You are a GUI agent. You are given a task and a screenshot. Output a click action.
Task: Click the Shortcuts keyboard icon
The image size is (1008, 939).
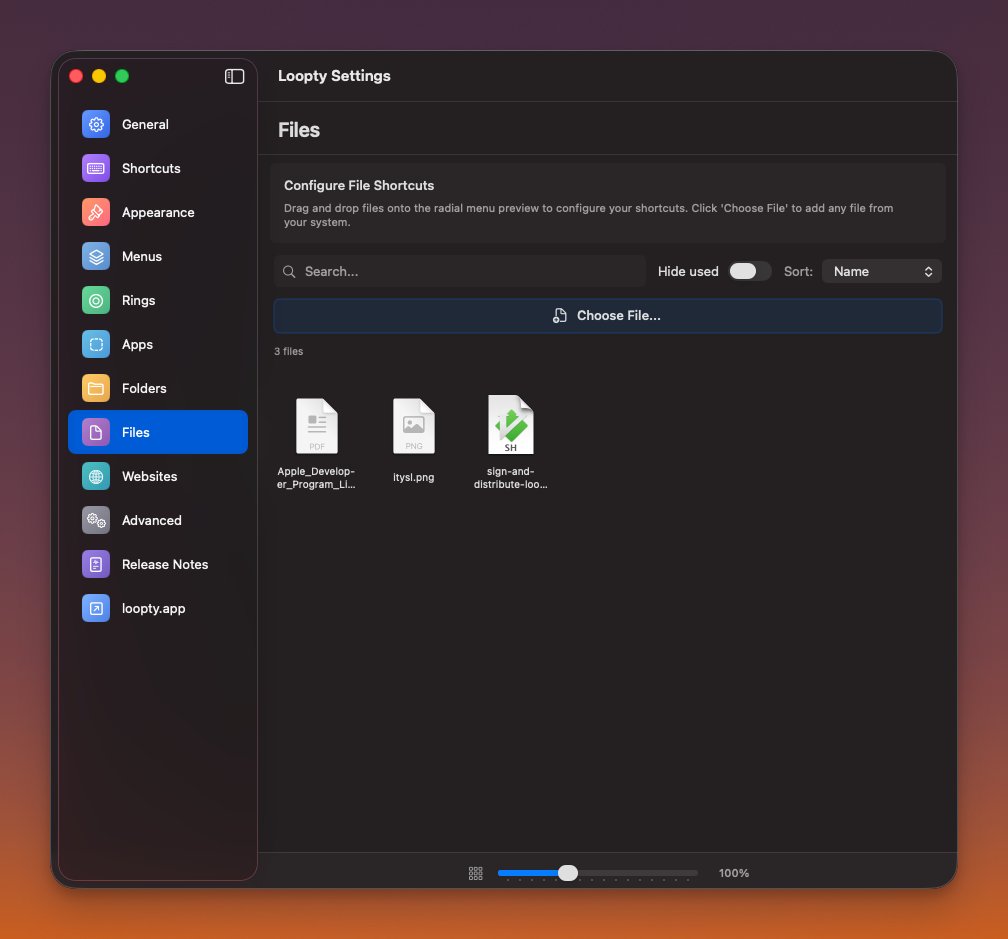point(96,168)
